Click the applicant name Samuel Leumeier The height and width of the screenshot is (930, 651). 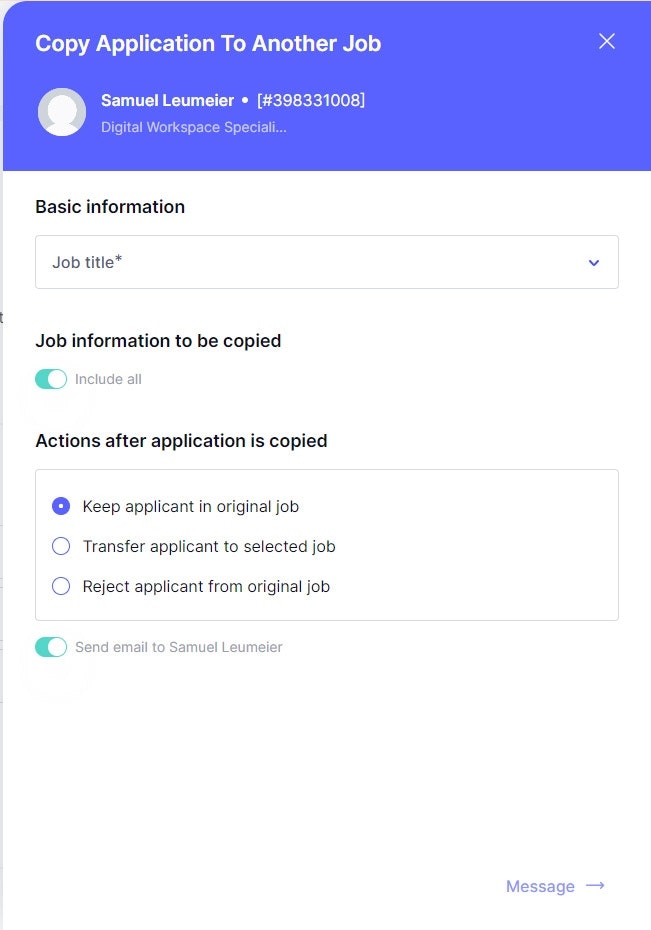[167, 100]
